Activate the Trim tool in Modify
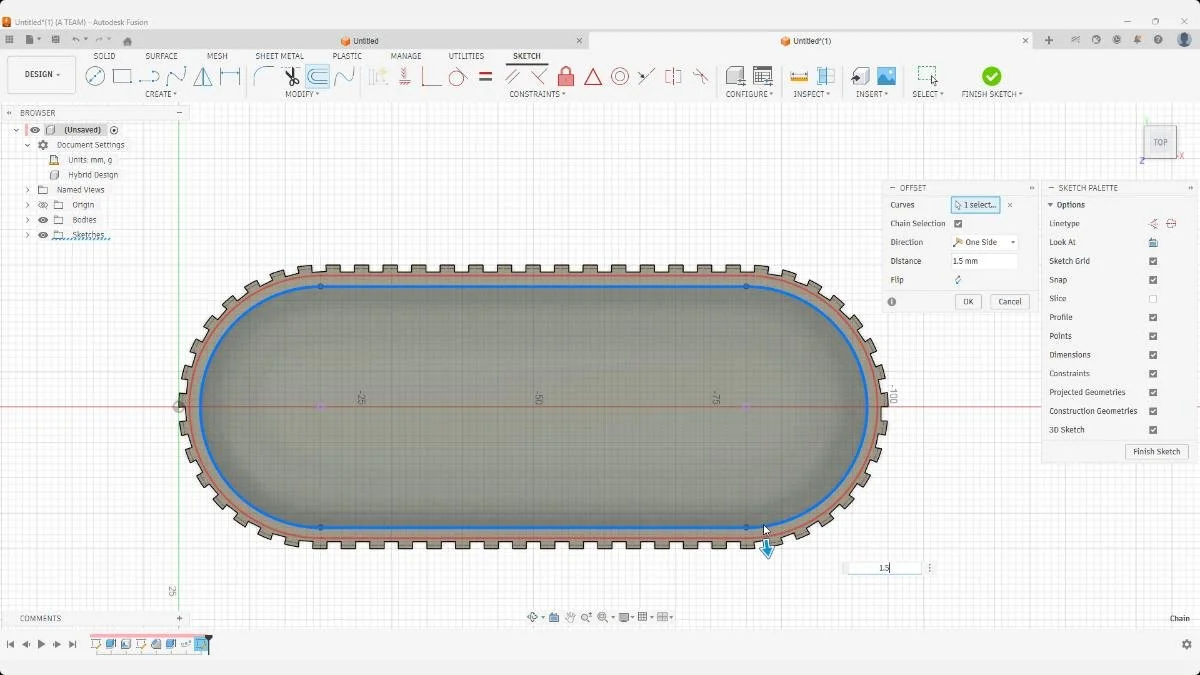Viewport: 1200px width, 675px height. (290, 76)
